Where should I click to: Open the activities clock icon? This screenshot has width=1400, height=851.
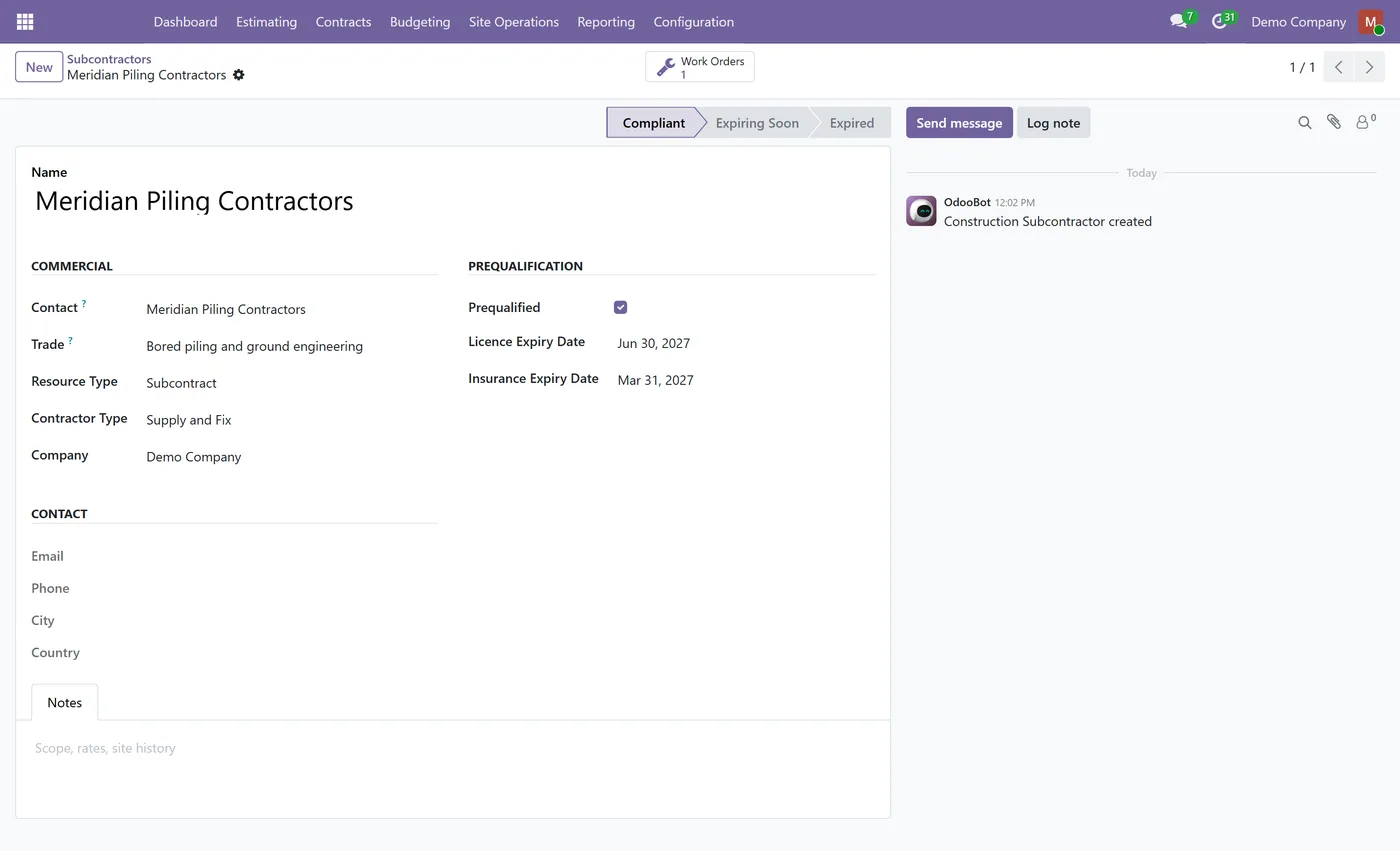1220,21
